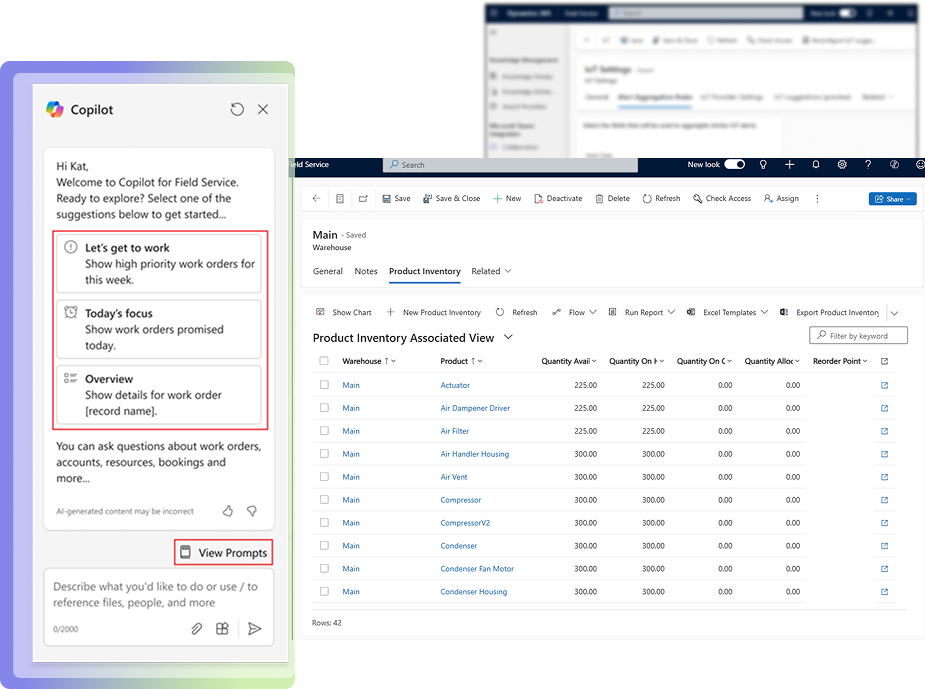This screenshot has width=925, height=689.
Task: Give thumbs down to Copilot response
Action: 252,511
